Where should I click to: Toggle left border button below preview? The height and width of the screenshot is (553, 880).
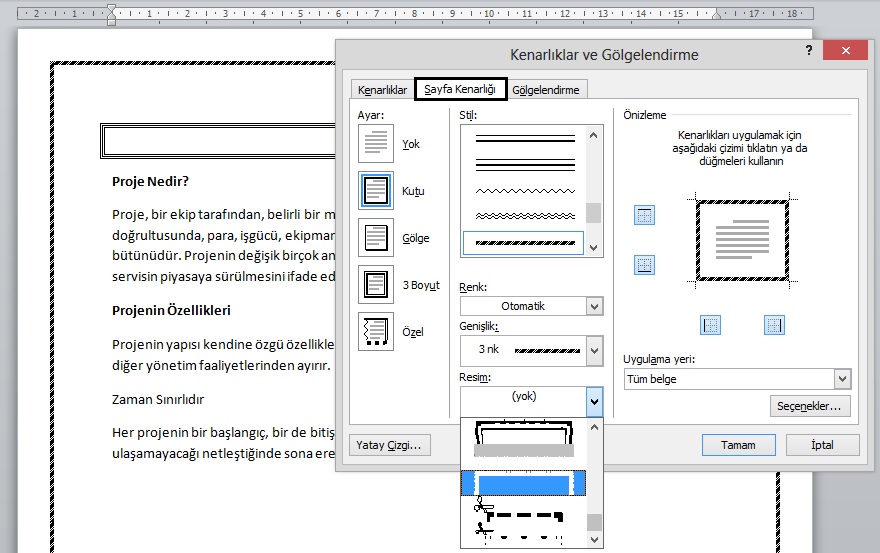point(711,324)
